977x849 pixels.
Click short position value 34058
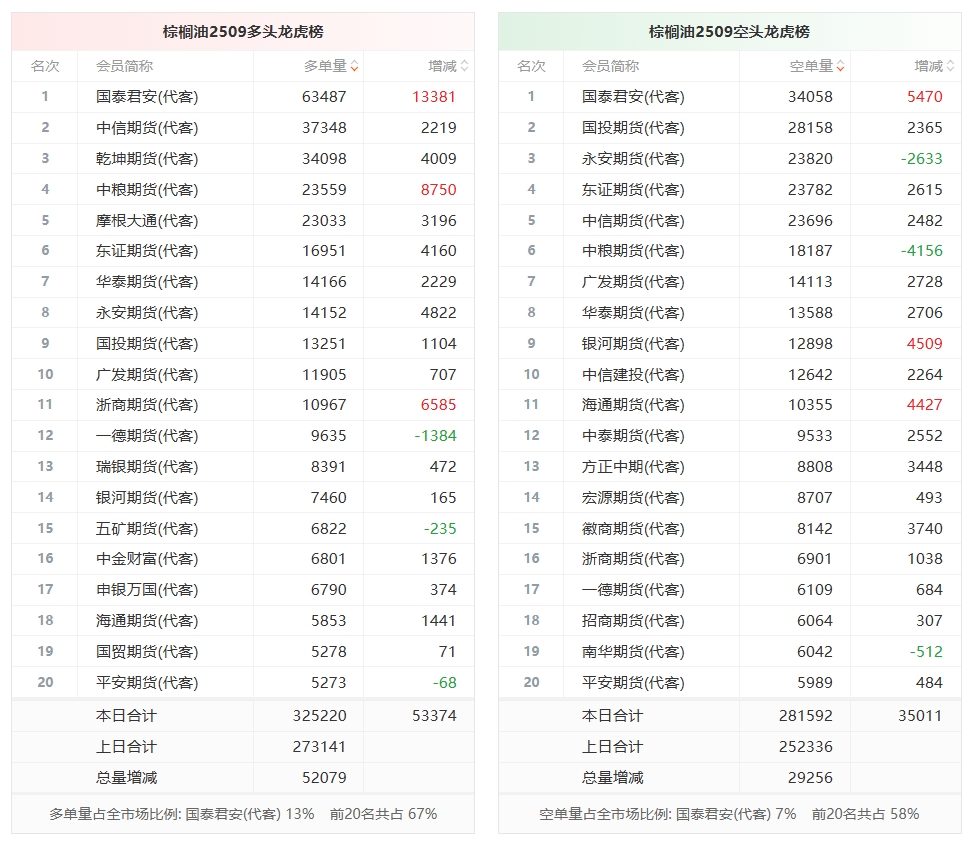(810, 97)
